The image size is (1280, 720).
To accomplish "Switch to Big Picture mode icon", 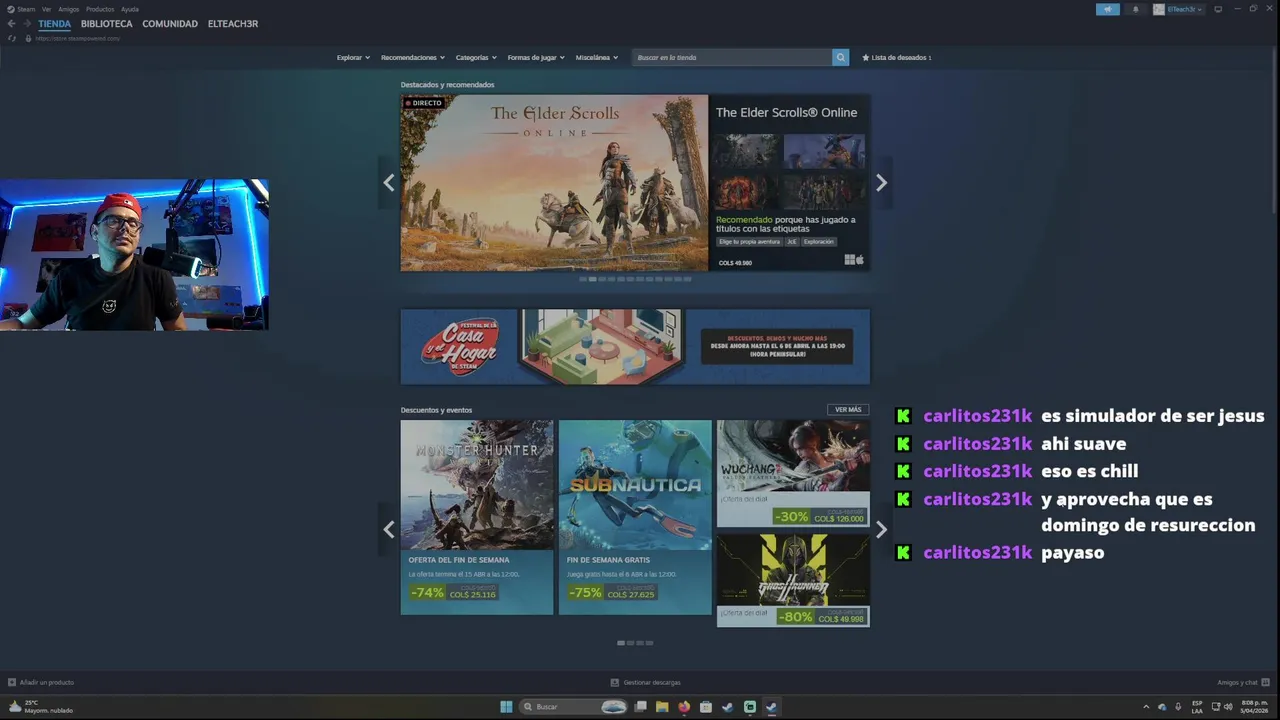I will pos(1218,9).
